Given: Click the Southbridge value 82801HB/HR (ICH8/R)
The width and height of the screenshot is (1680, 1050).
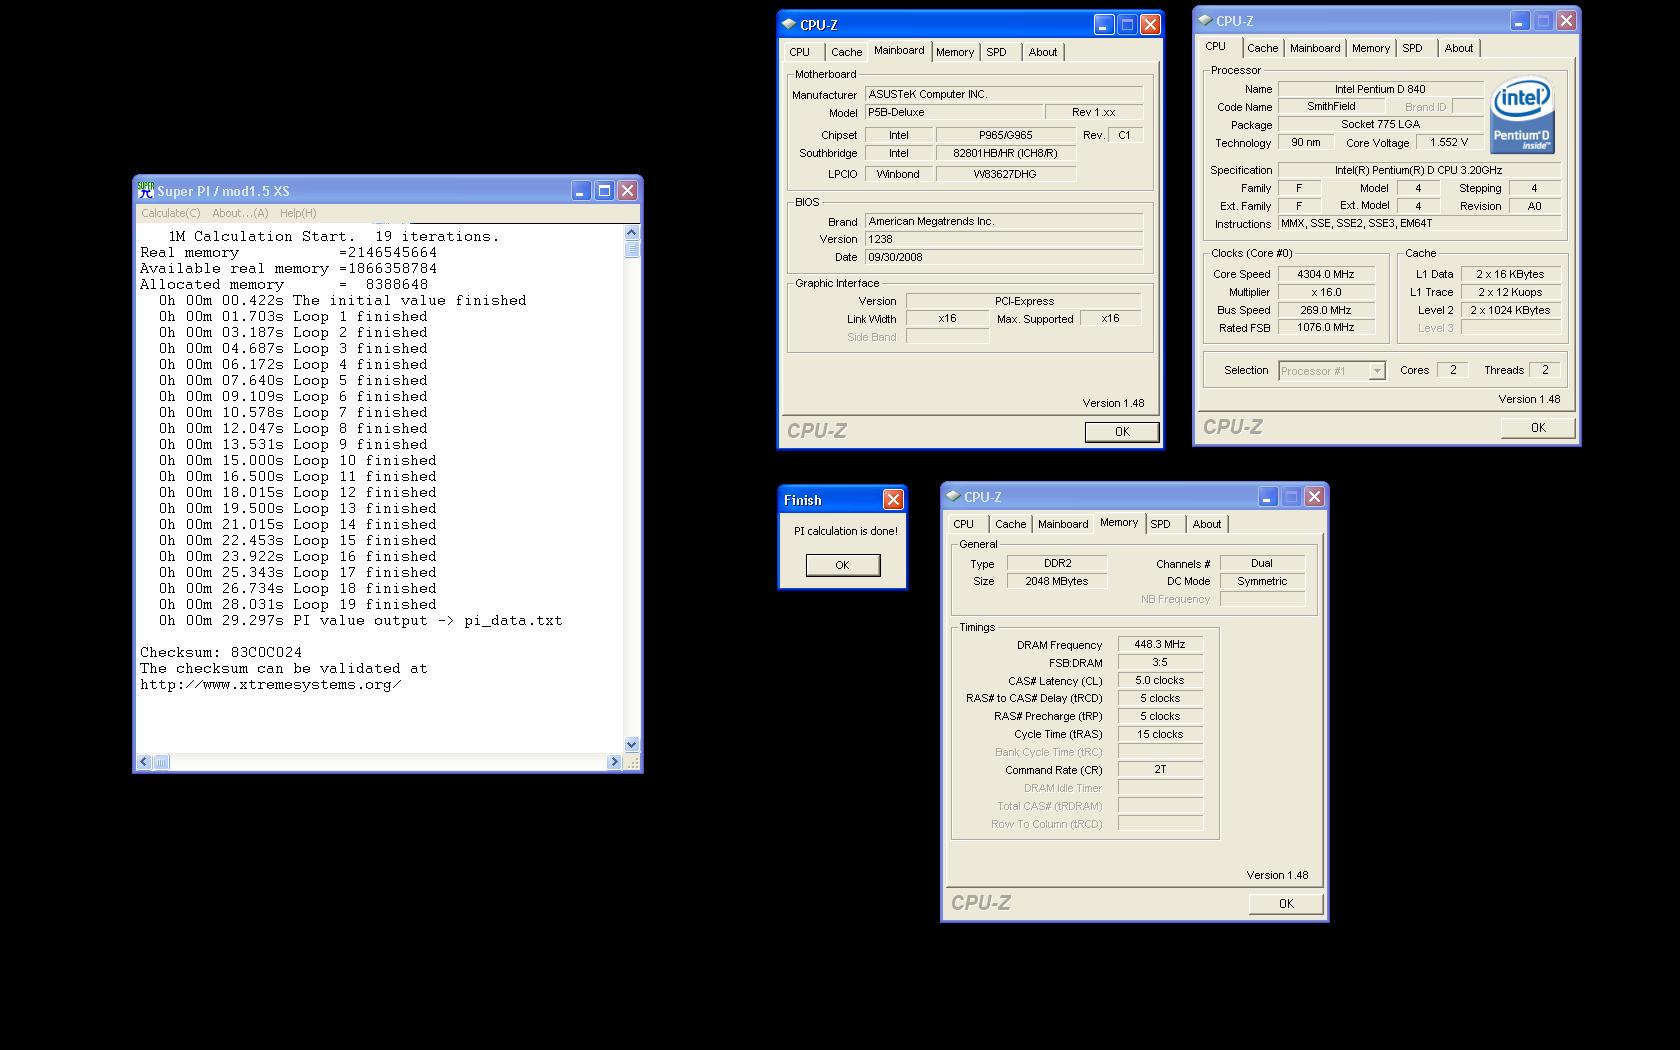Looking at the screenshot, I should click(1006, 154).
